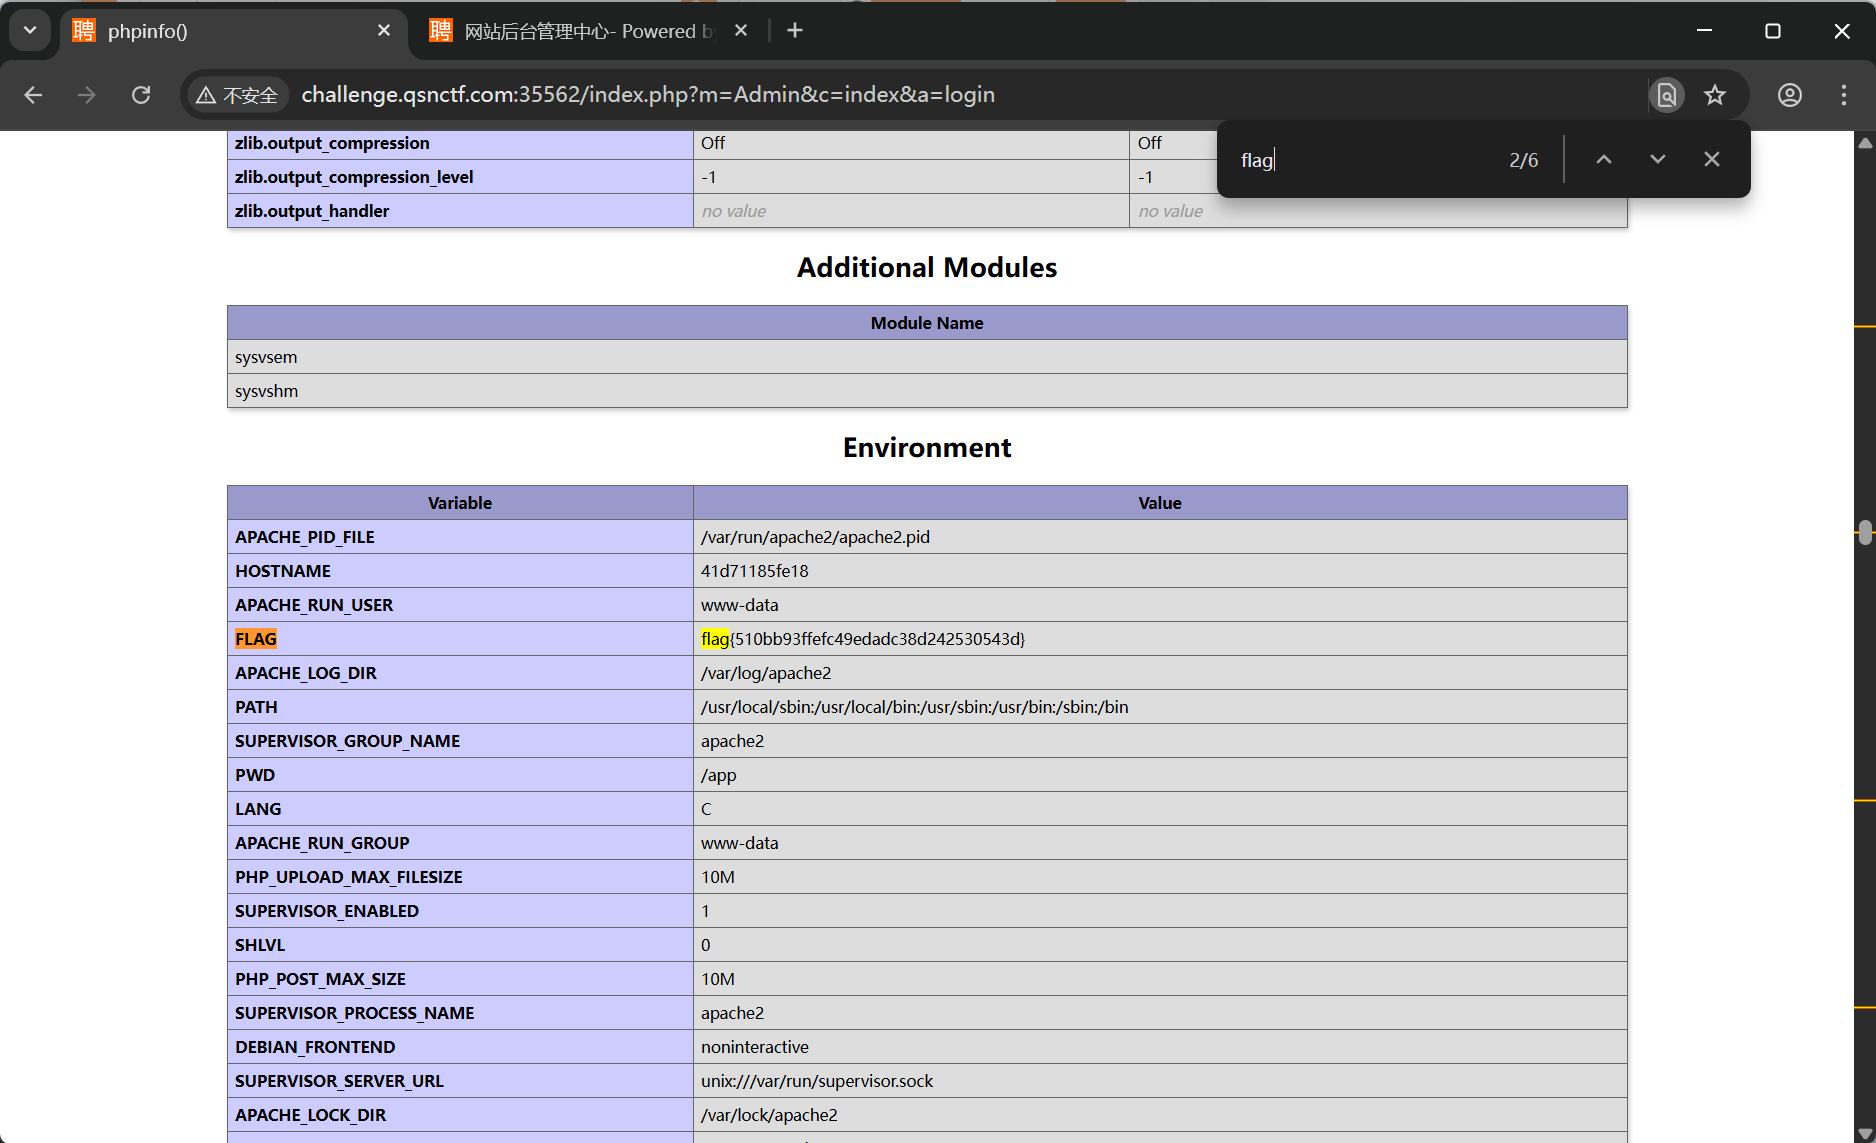
Task: Click the find bar text field
Action: tap(1360, 160)
